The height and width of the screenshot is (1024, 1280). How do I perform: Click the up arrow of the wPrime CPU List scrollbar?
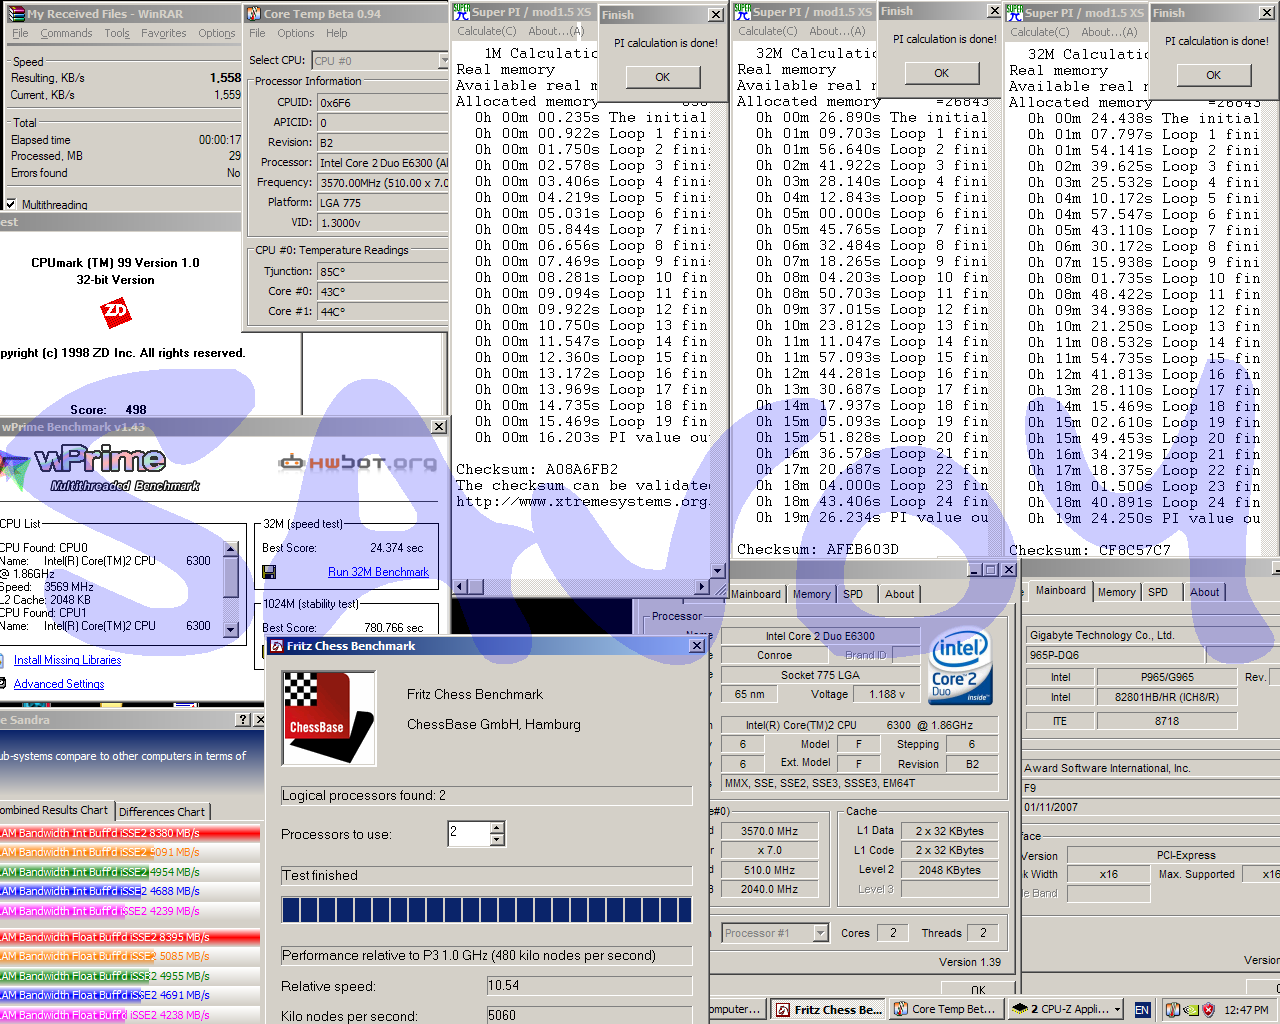(x=231, y=549)
